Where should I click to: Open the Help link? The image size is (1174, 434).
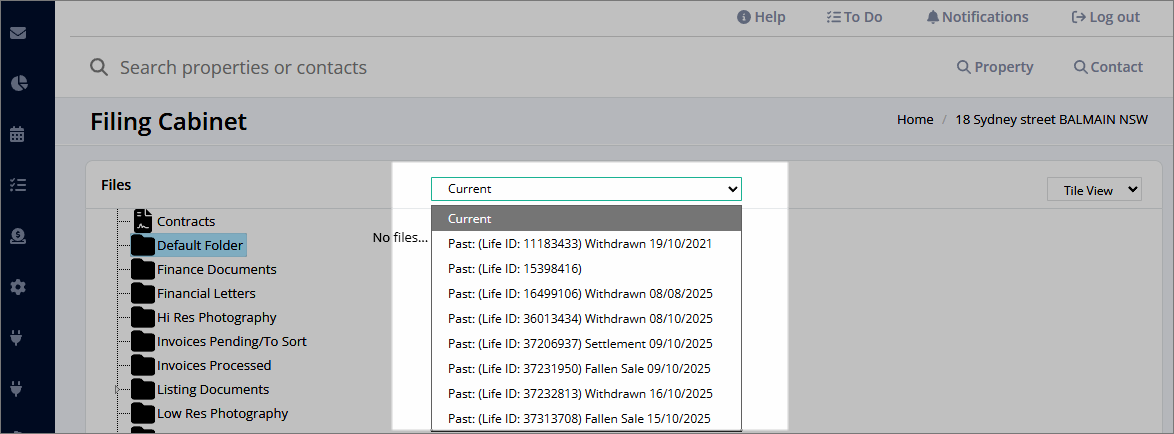point(761,16)
